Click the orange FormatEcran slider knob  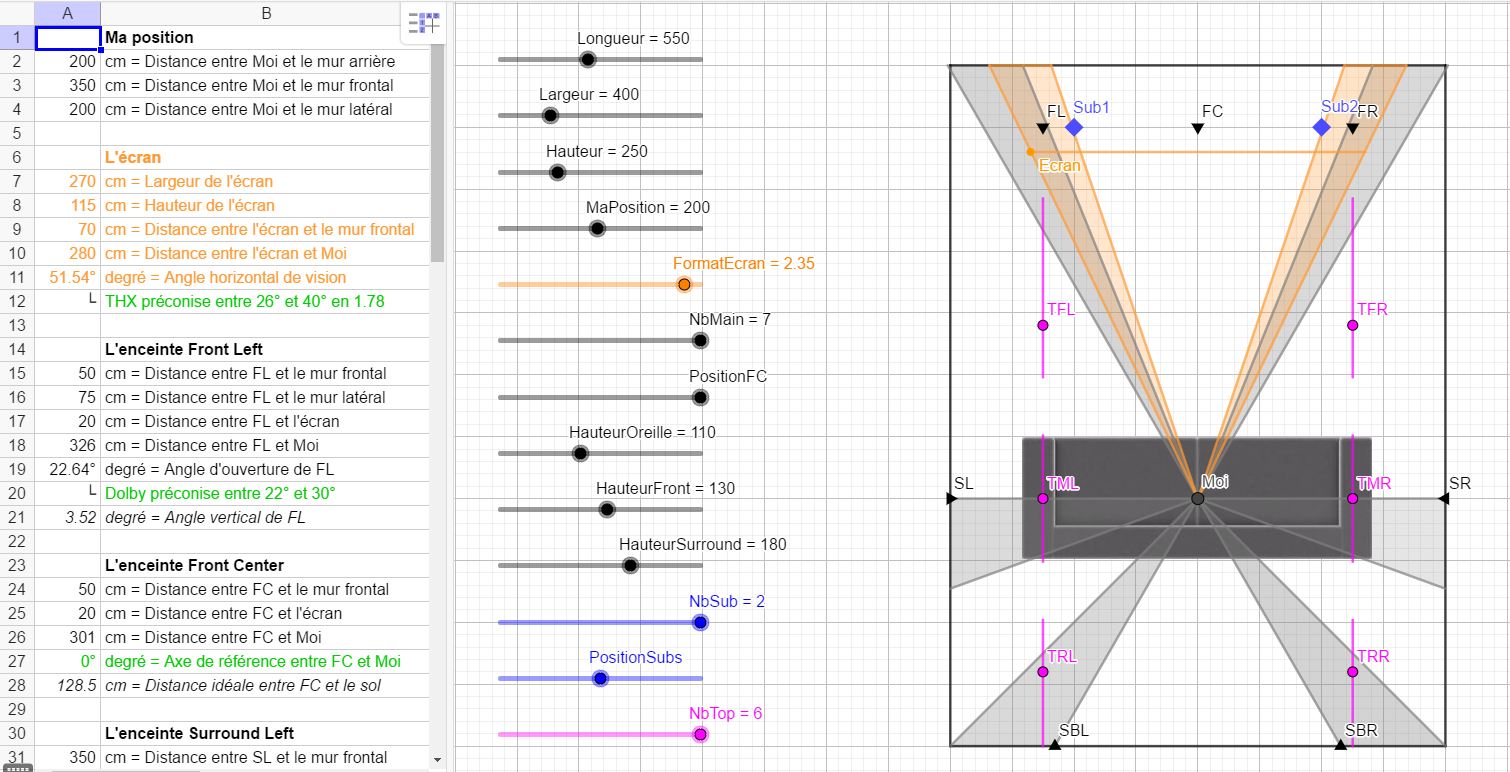(x=684, y=284)
